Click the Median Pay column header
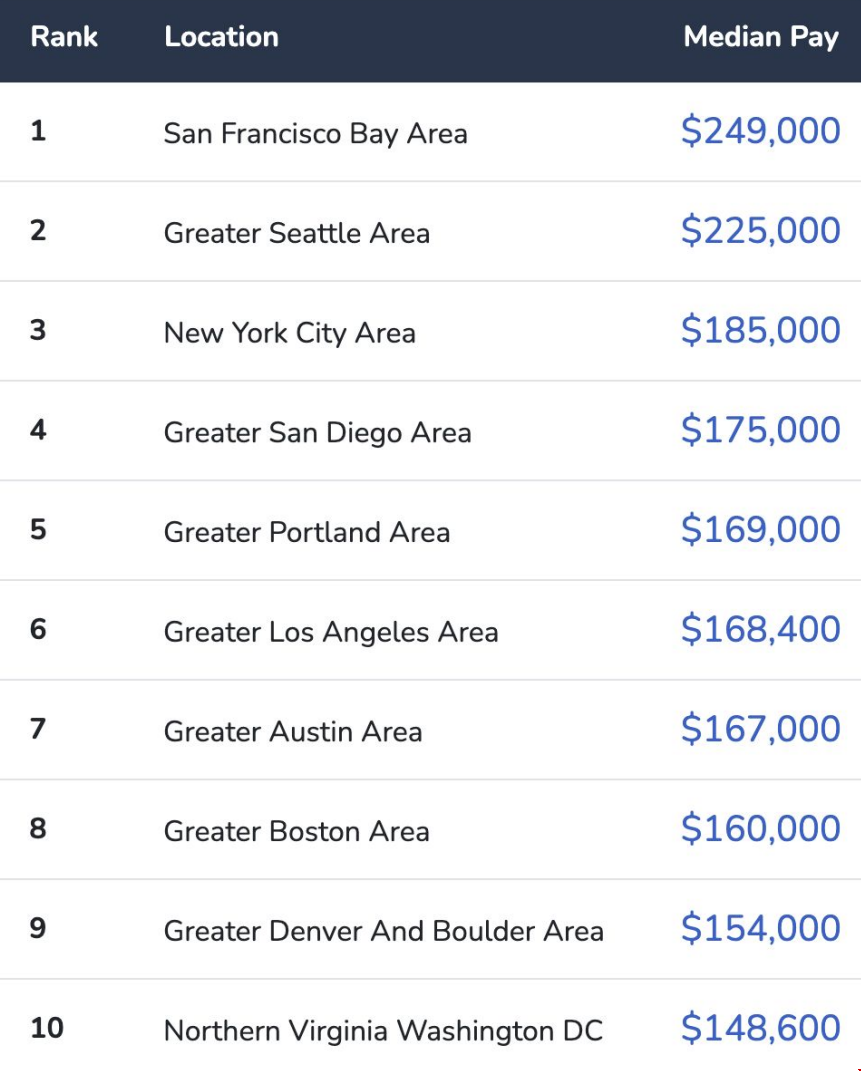 (x=760, y=37)
